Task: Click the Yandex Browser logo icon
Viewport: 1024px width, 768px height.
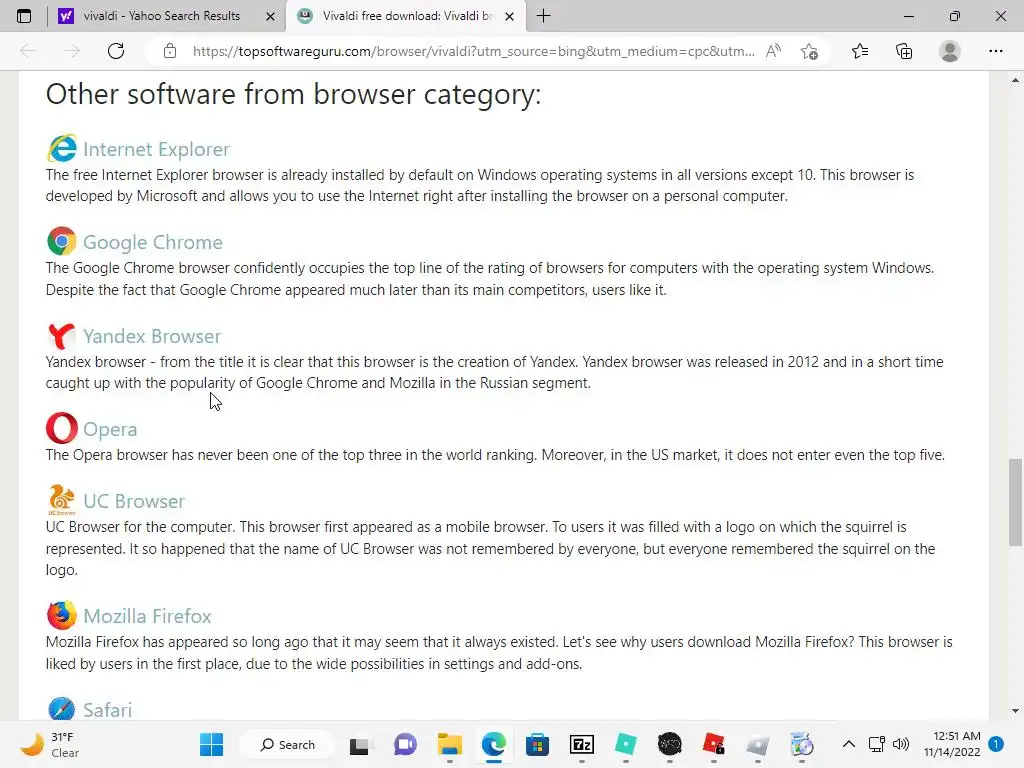Action: pos(61,336)
